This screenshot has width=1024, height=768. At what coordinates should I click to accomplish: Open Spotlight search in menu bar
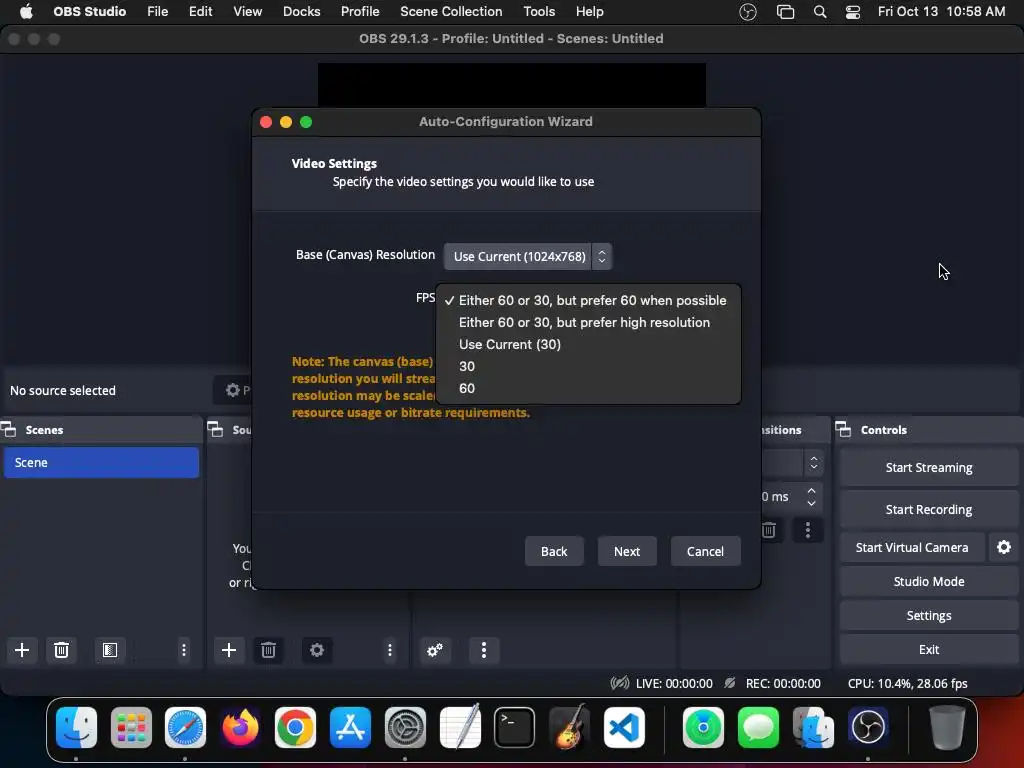pyautogui.click(x=820, y=12)
